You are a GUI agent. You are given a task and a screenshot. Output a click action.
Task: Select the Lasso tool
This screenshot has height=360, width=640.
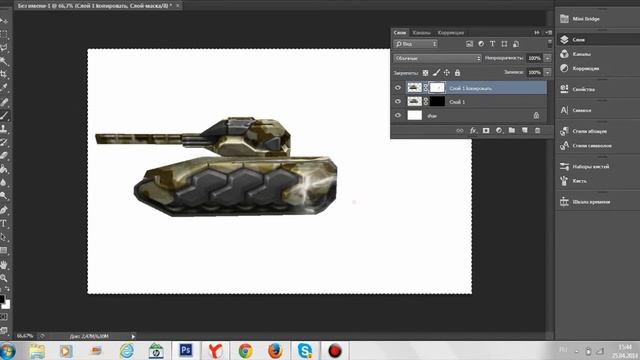[4, 48]
